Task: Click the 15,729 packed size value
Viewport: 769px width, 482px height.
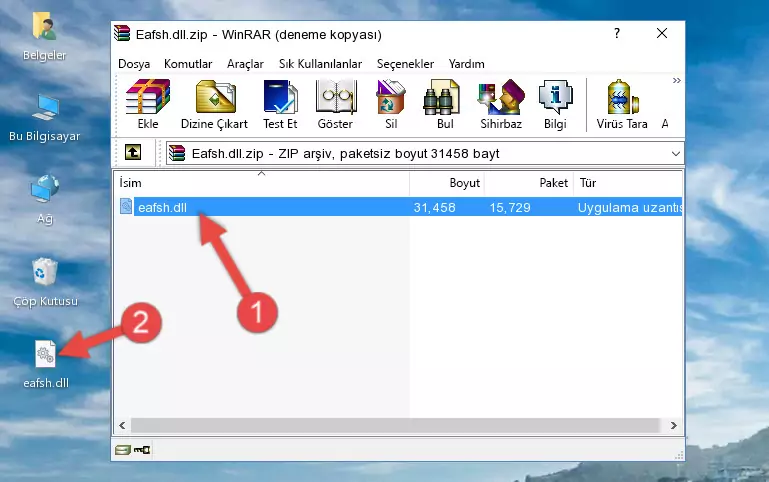Action: point(510,207)
